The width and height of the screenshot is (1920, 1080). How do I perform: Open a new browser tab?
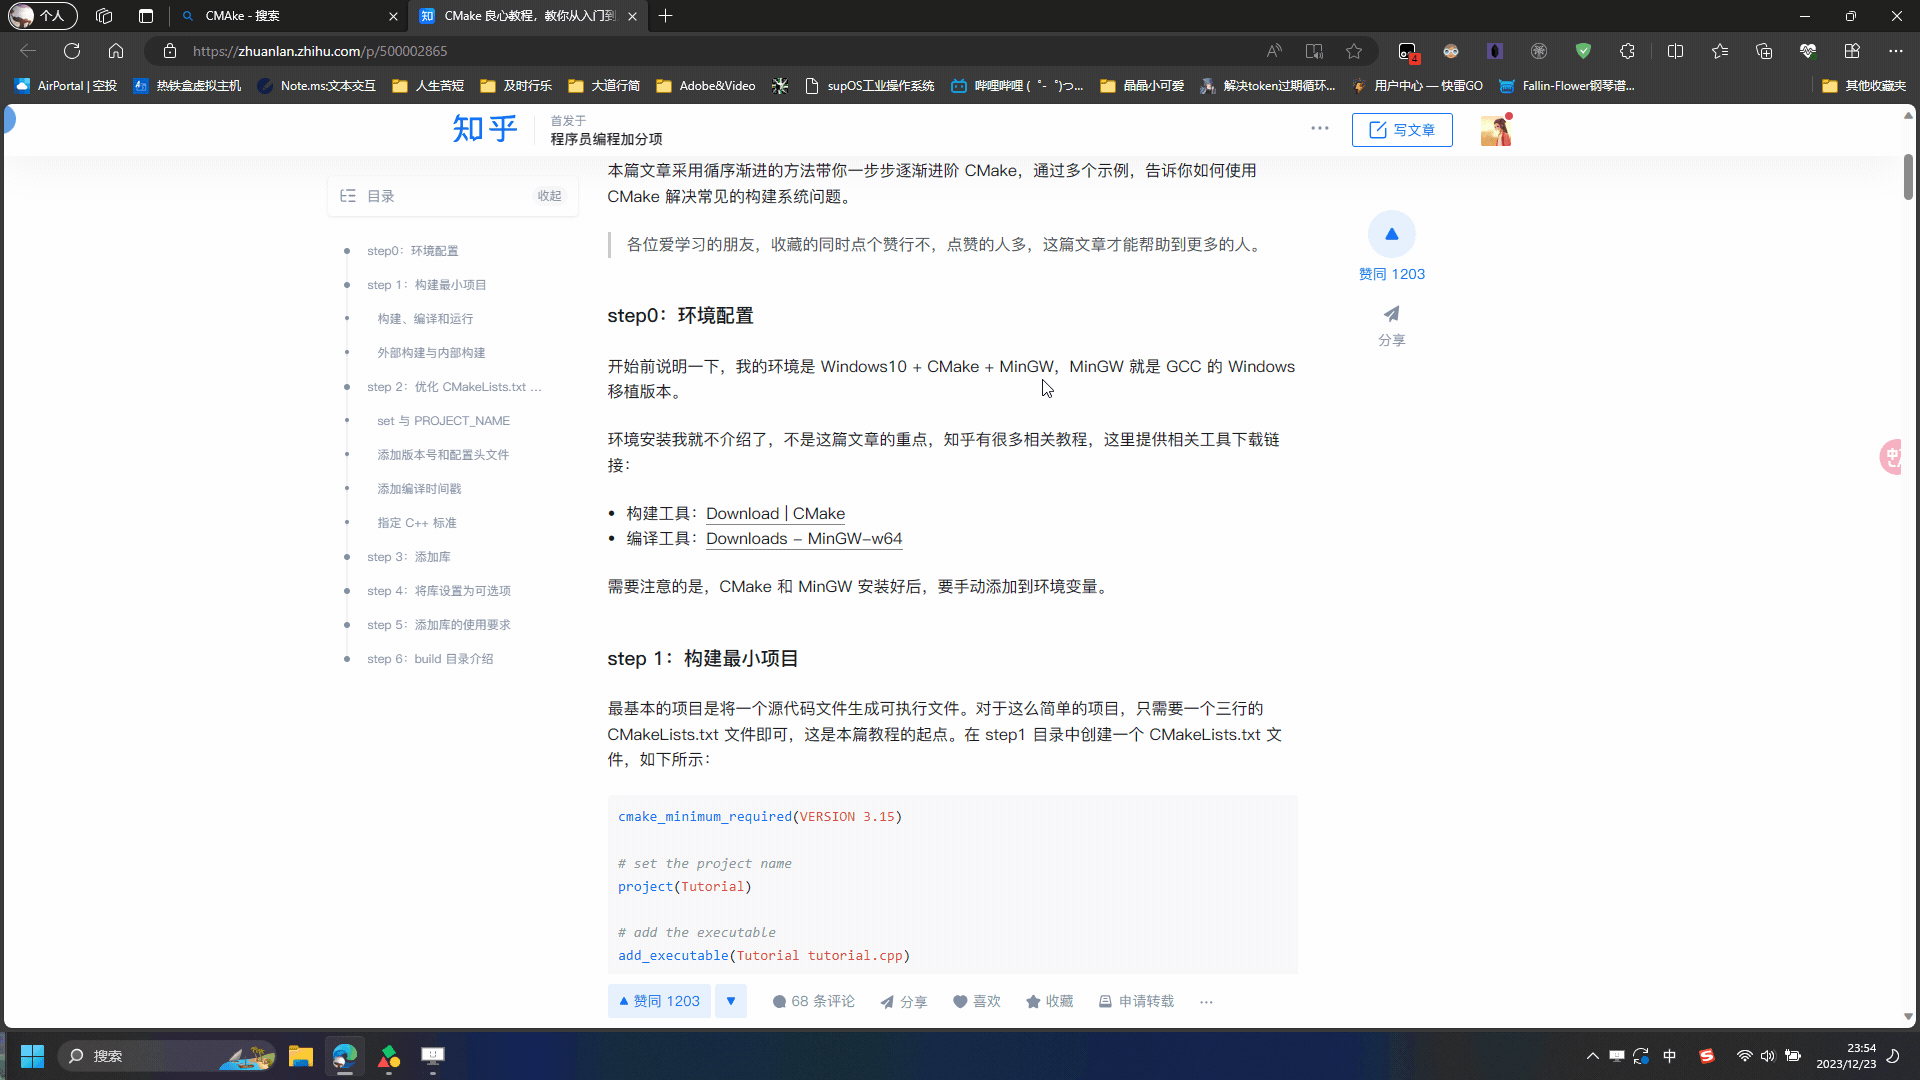tap(666, 16)
